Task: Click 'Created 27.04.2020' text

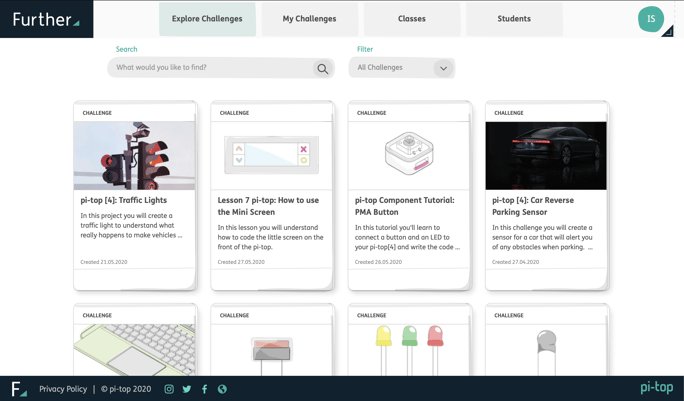Action: [x=515, y=262]
